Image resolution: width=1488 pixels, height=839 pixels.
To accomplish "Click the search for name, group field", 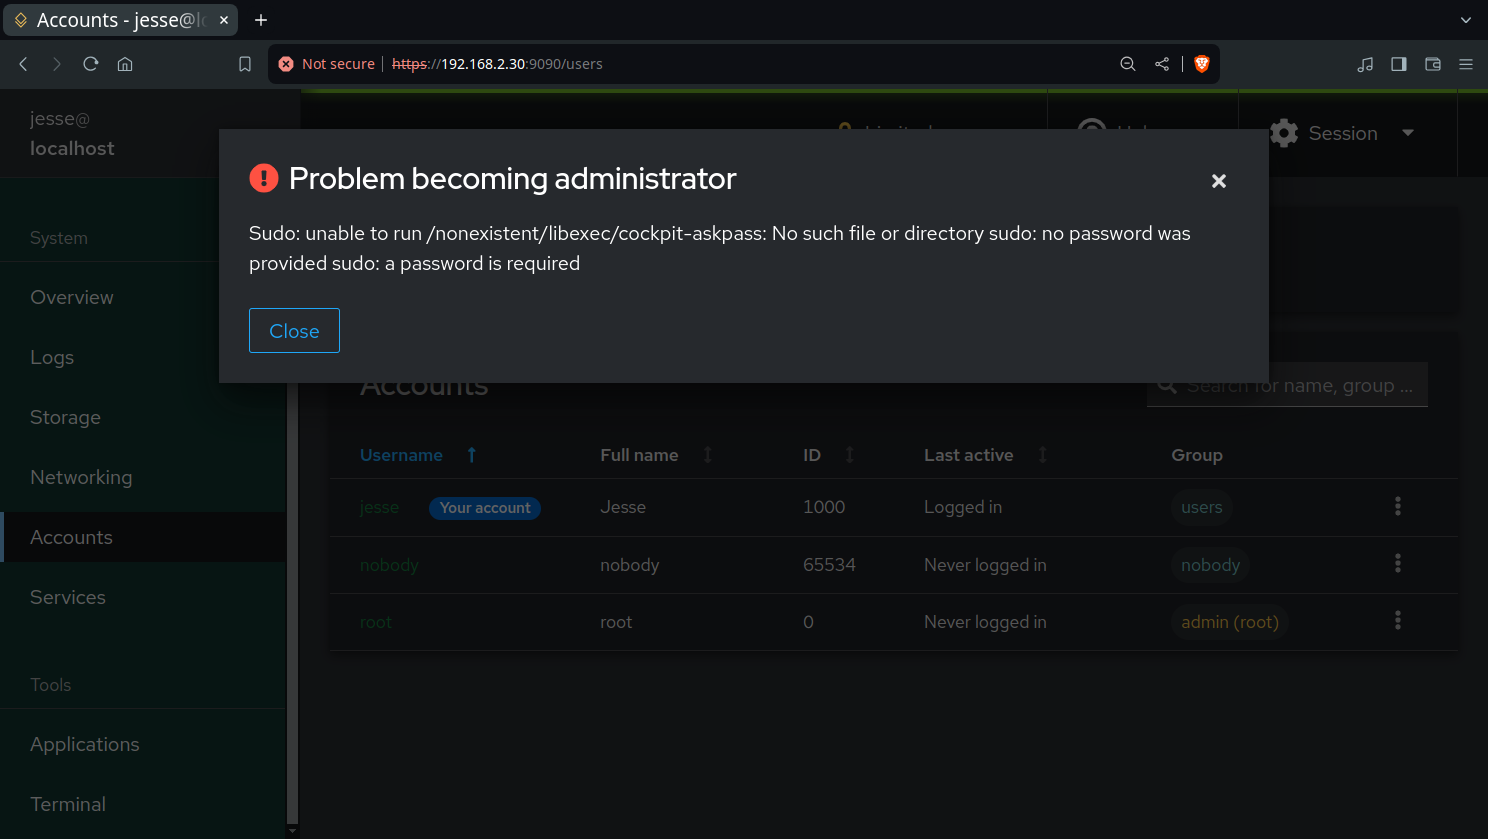I will 1287,385.
